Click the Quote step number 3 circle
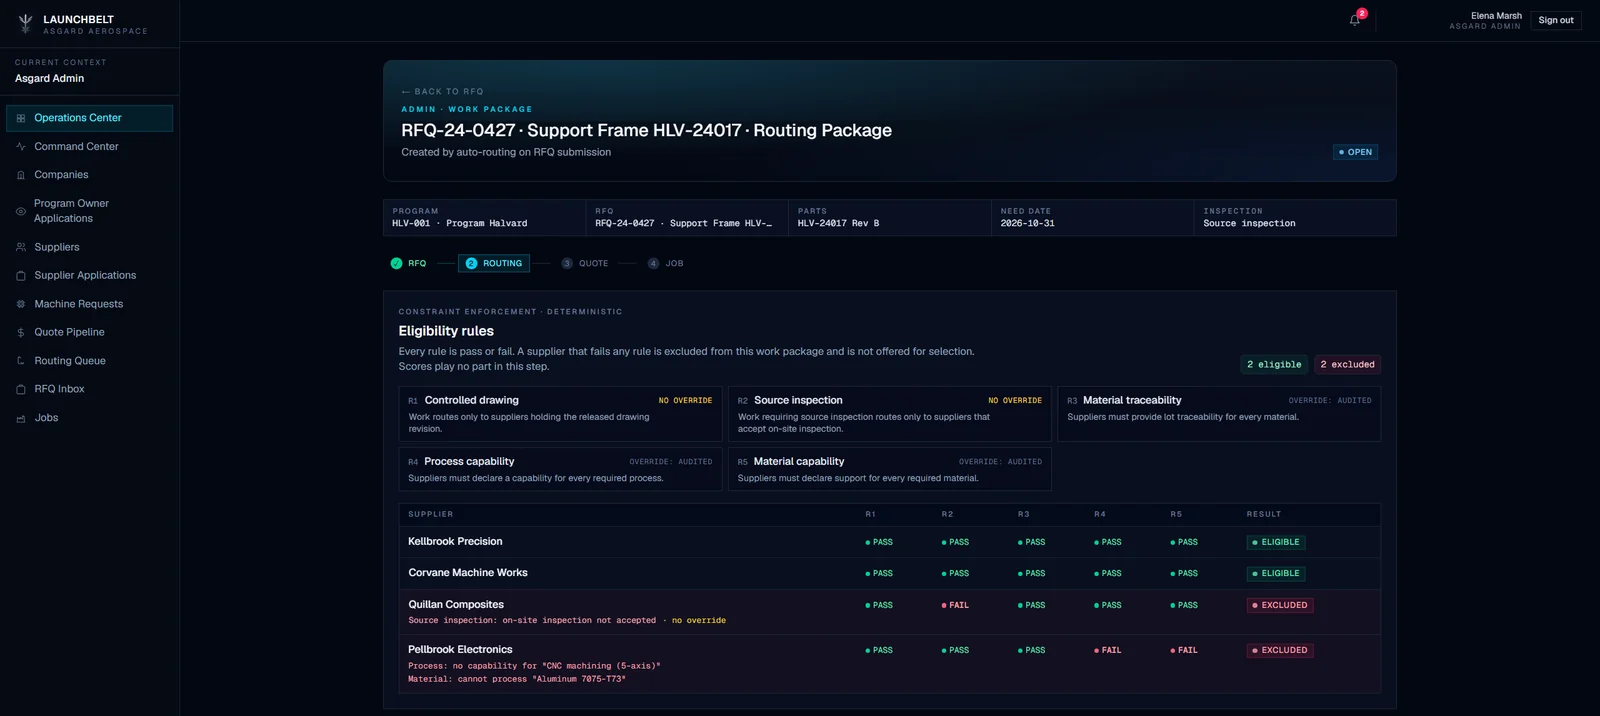 click(567, 264)
